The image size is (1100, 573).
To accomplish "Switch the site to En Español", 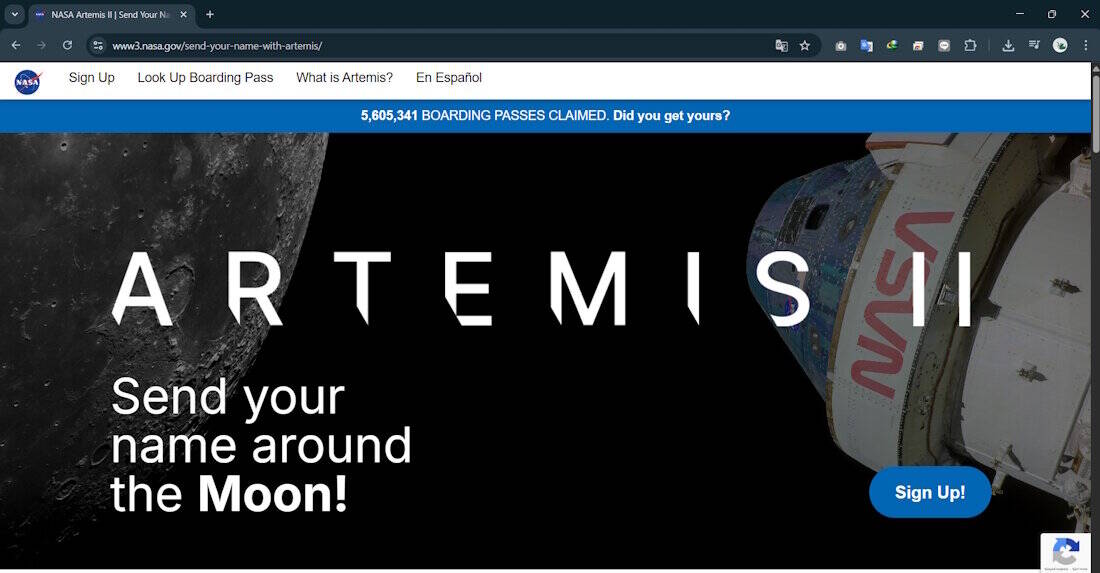I will tap(449, 78).
